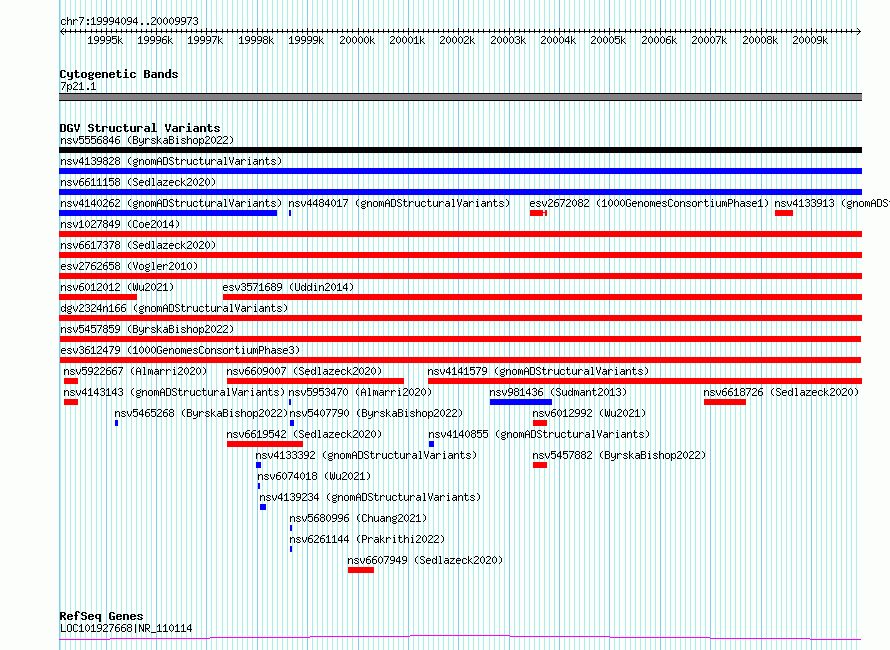890x650 pixels.
Task: Click the small blue nsv4140855 marker
Action: (x=431, y=444)
